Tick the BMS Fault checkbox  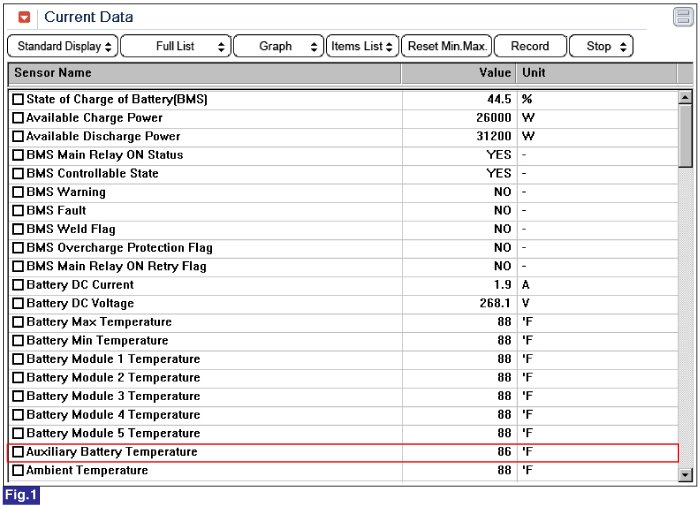click(18, 211)
